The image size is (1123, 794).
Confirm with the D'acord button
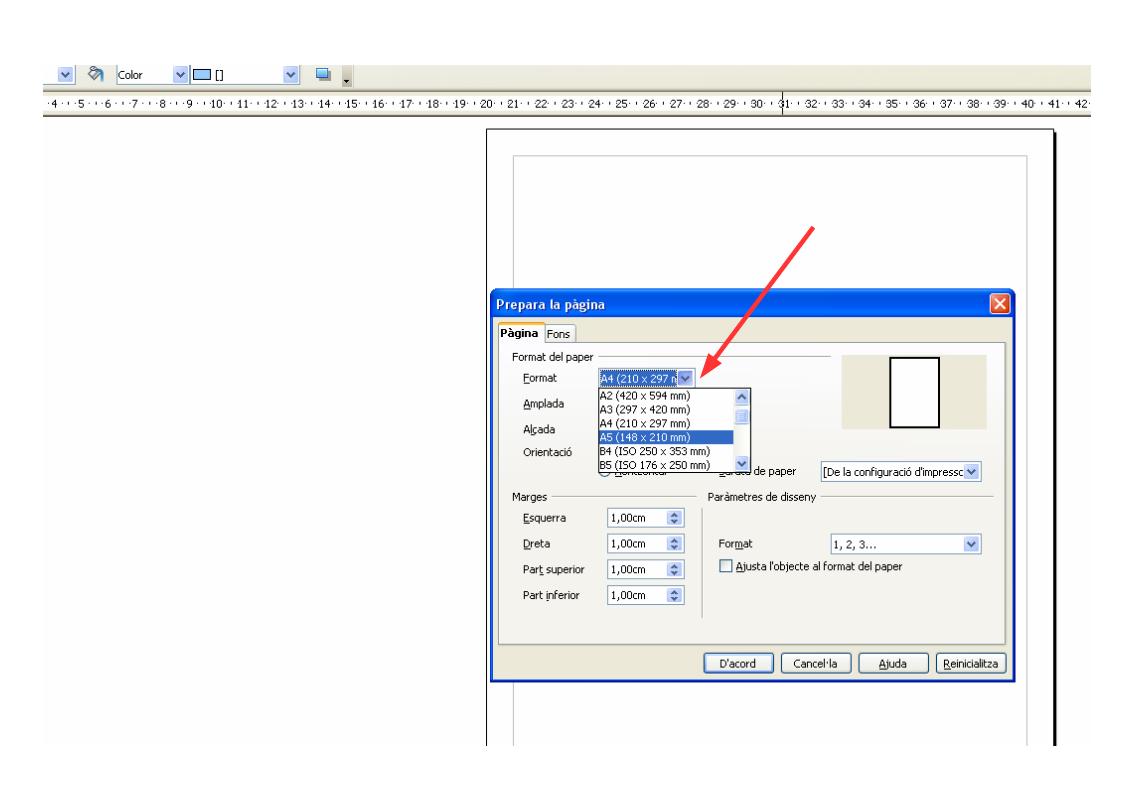click(738, 664)
